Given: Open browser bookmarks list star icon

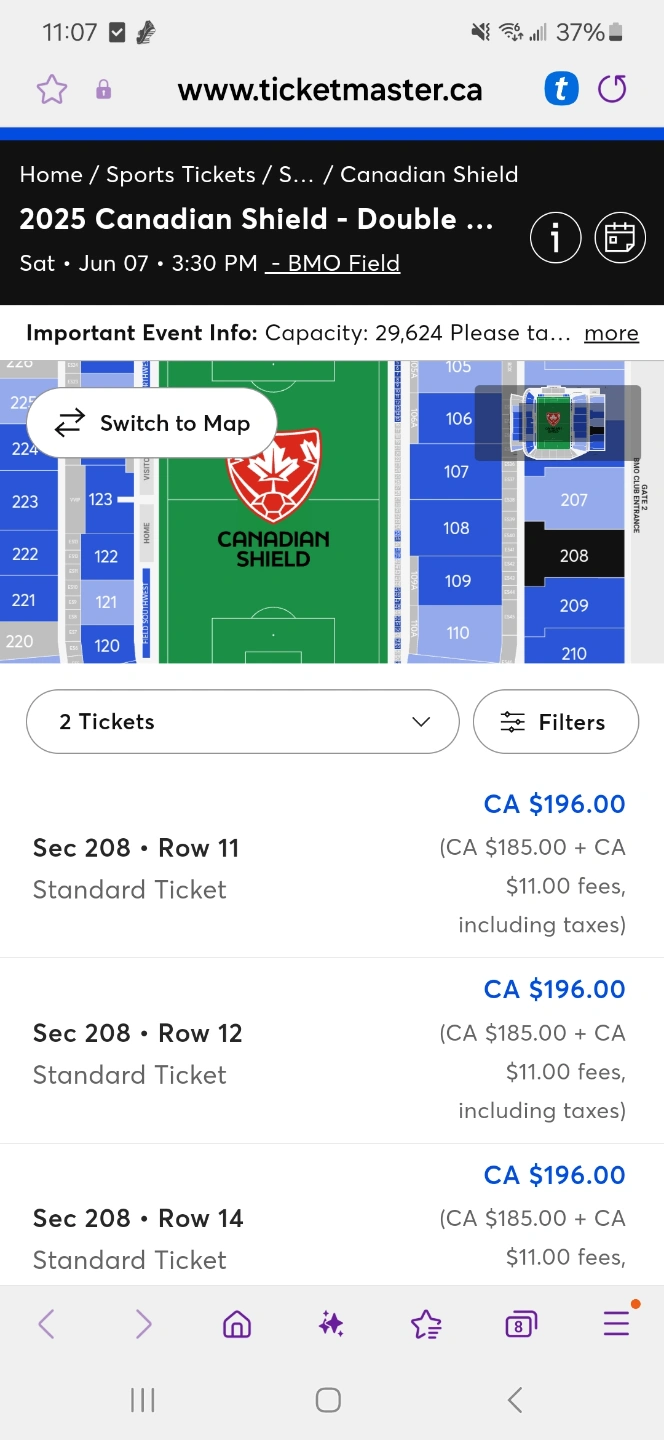Looking at the screenshot, I should (x=426, y=1325).
